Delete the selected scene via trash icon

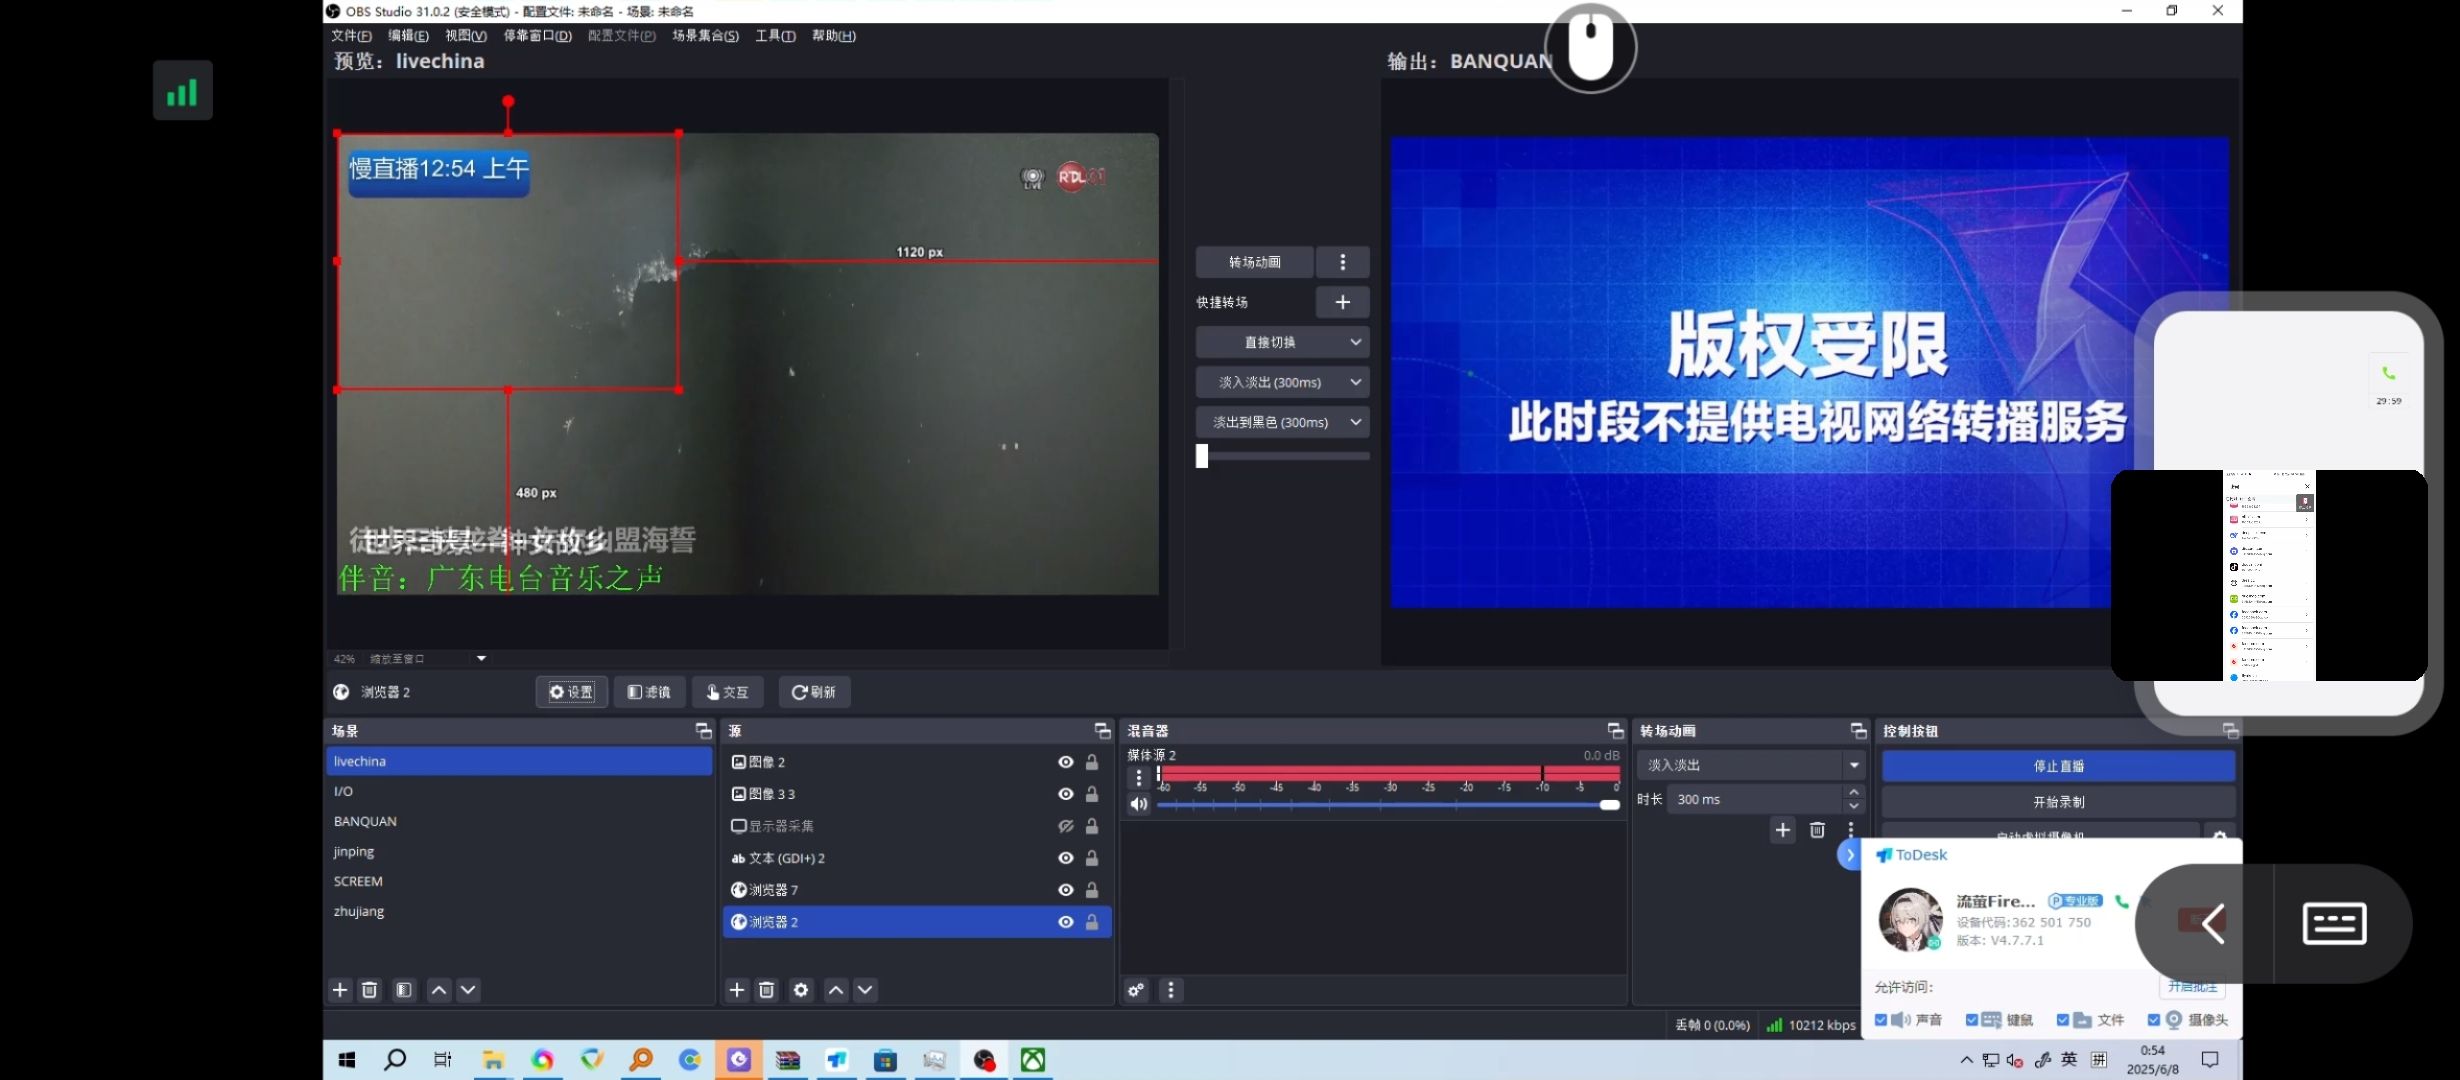point(369,990)
